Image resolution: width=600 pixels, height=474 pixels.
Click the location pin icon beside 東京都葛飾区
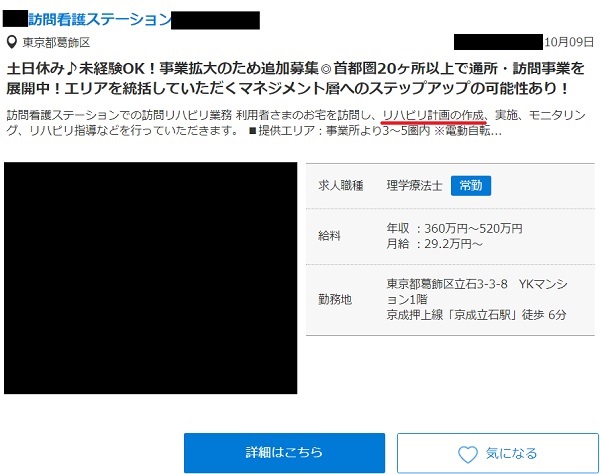pos(12,43)
